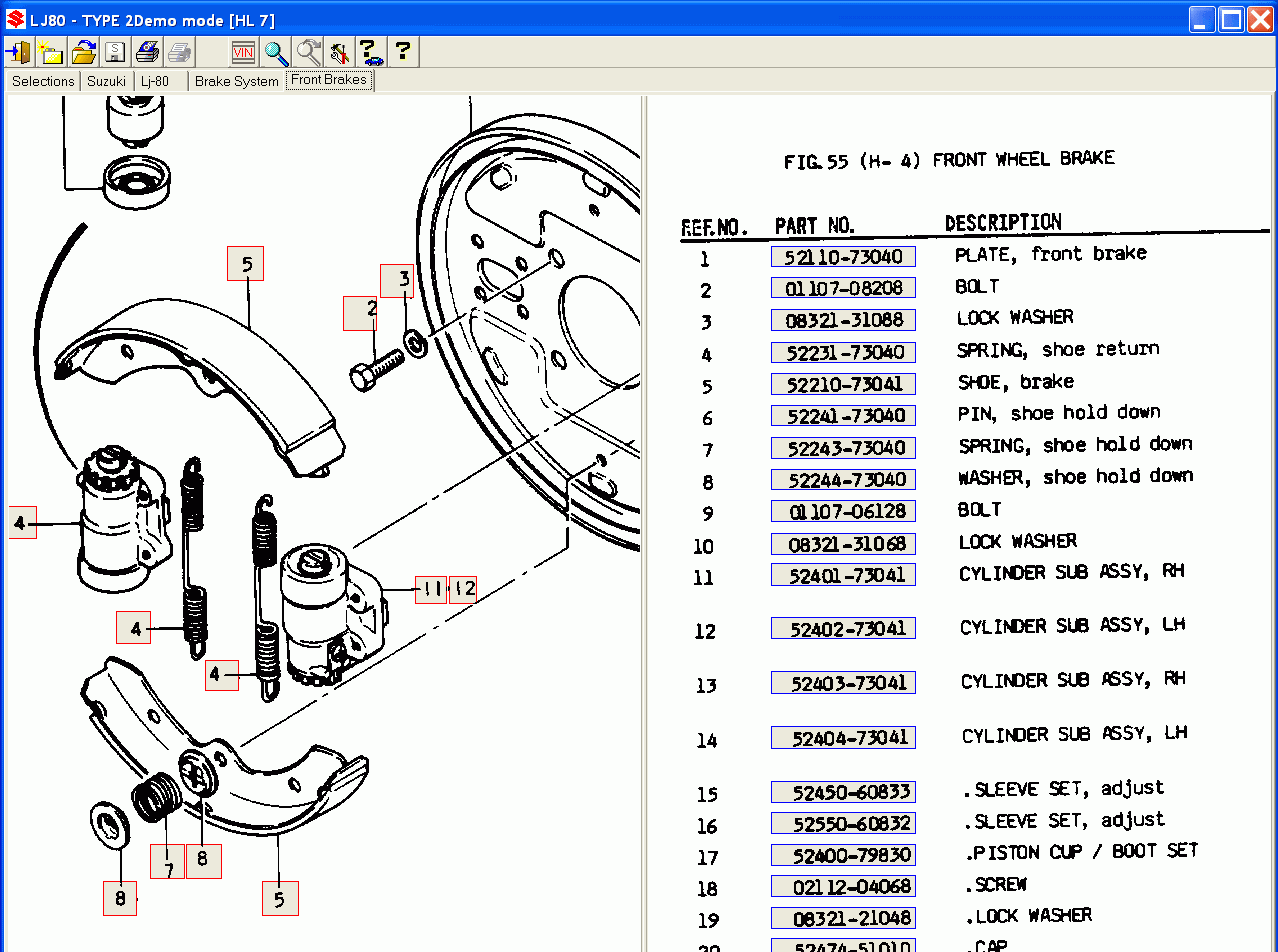Click callout 5 above the upper brake shoe
This screenshot has height=952, width=1278.
pos(245,264)
